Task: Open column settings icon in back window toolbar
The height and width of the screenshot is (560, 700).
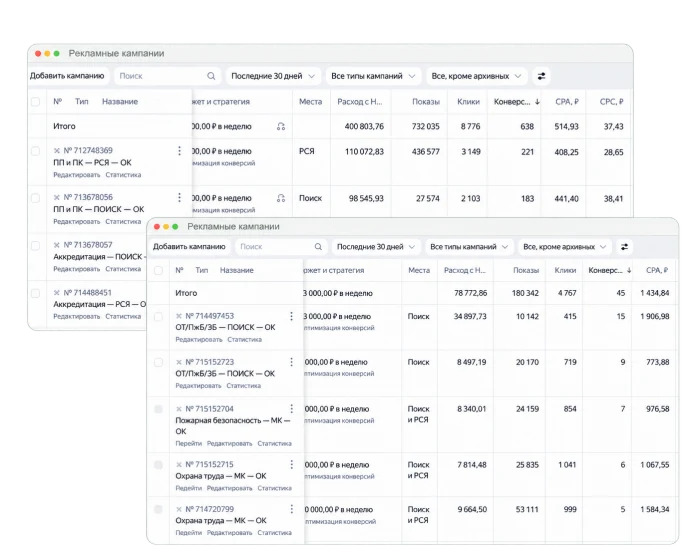Action: [541, 76]
